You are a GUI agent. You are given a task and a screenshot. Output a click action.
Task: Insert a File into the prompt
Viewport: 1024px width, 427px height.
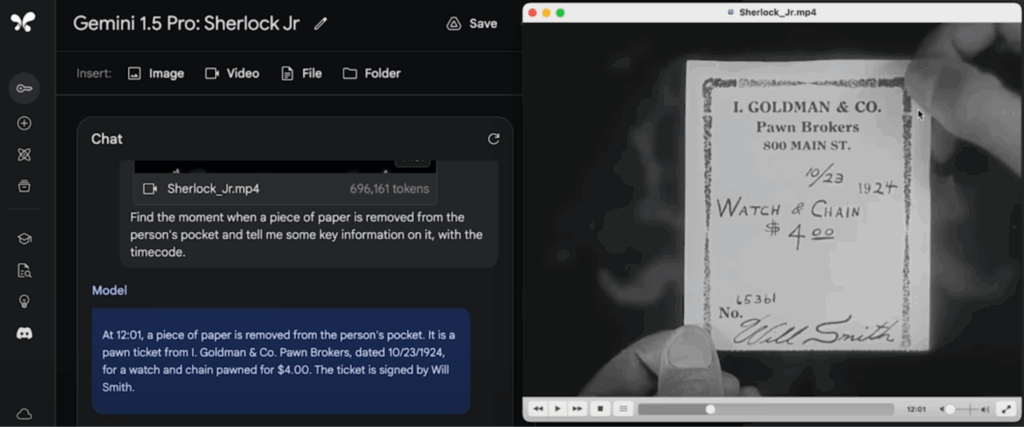coord(301,73)
